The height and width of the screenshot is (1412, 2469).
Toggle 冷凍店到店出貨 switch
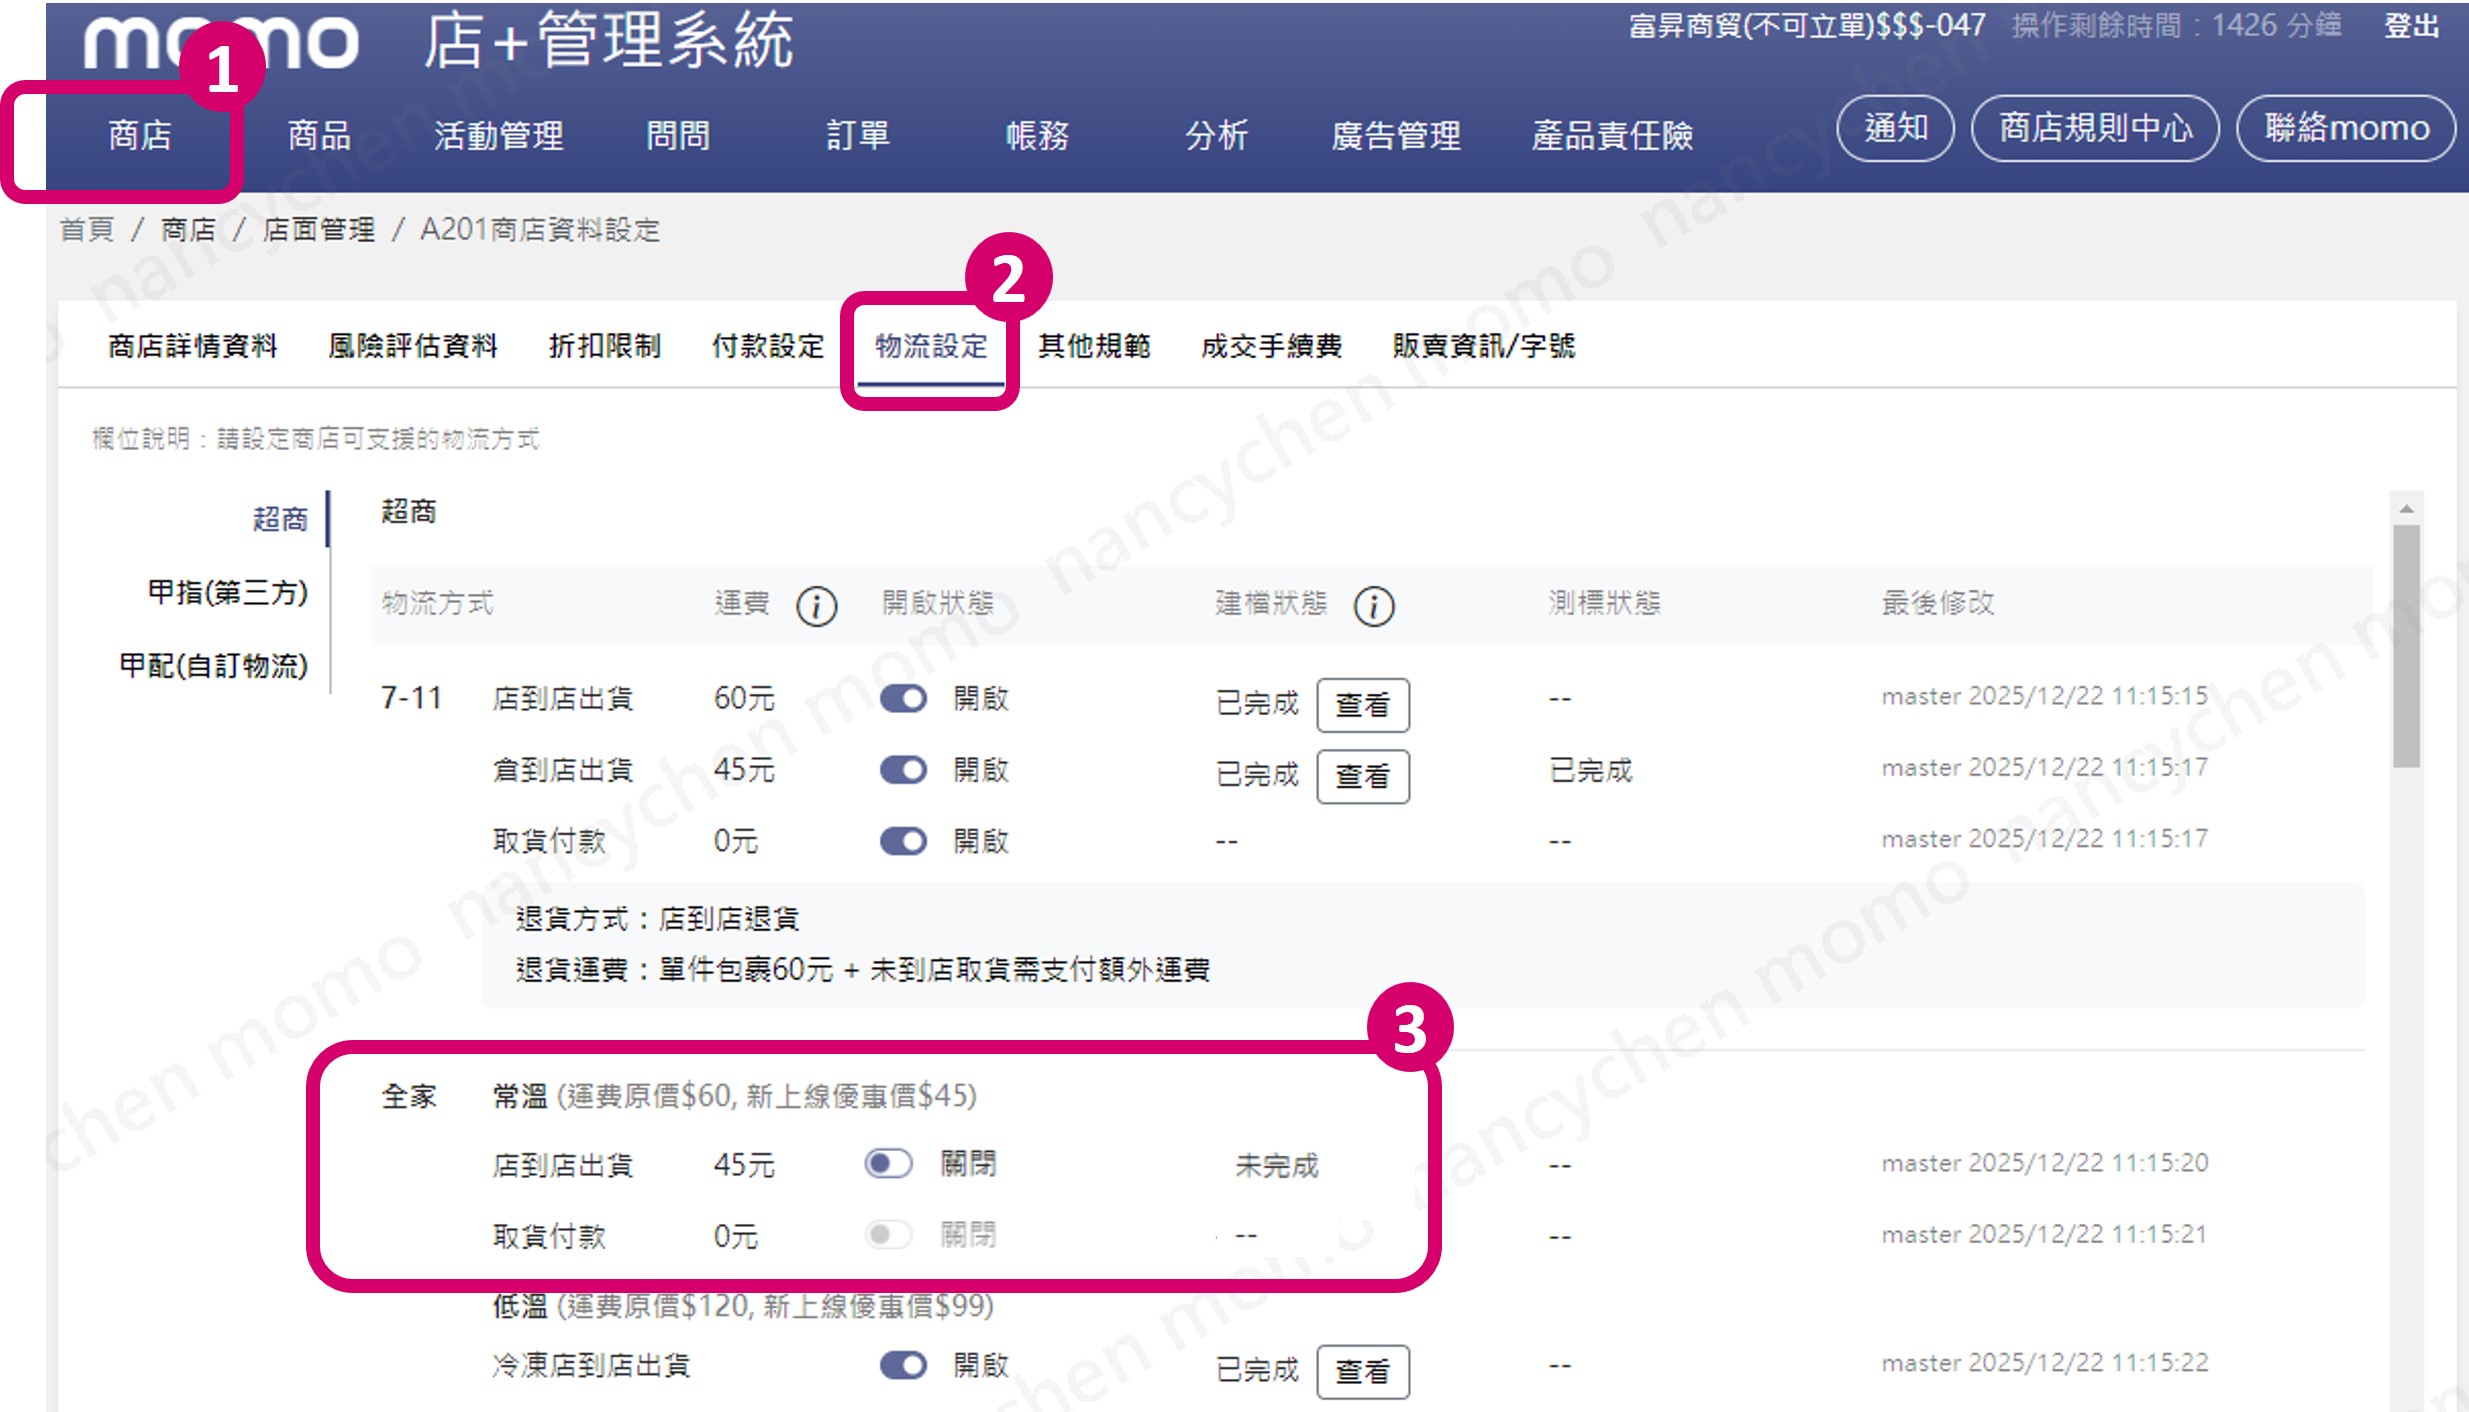pos(903,1365)
